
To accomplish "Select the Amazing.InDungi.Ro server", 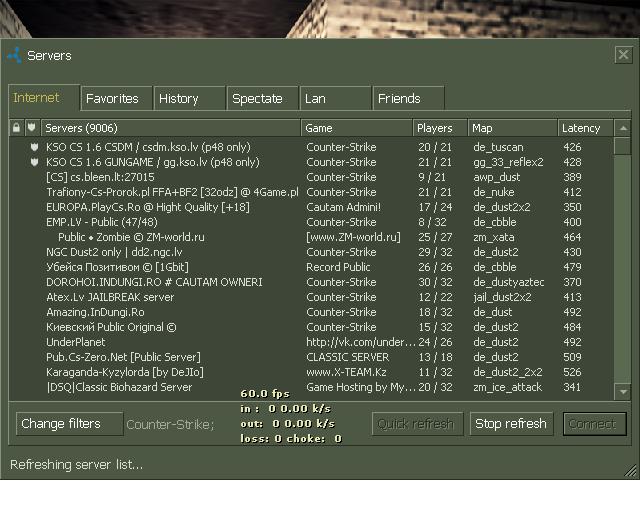I will pyautogui.click(x=311, y=312).
